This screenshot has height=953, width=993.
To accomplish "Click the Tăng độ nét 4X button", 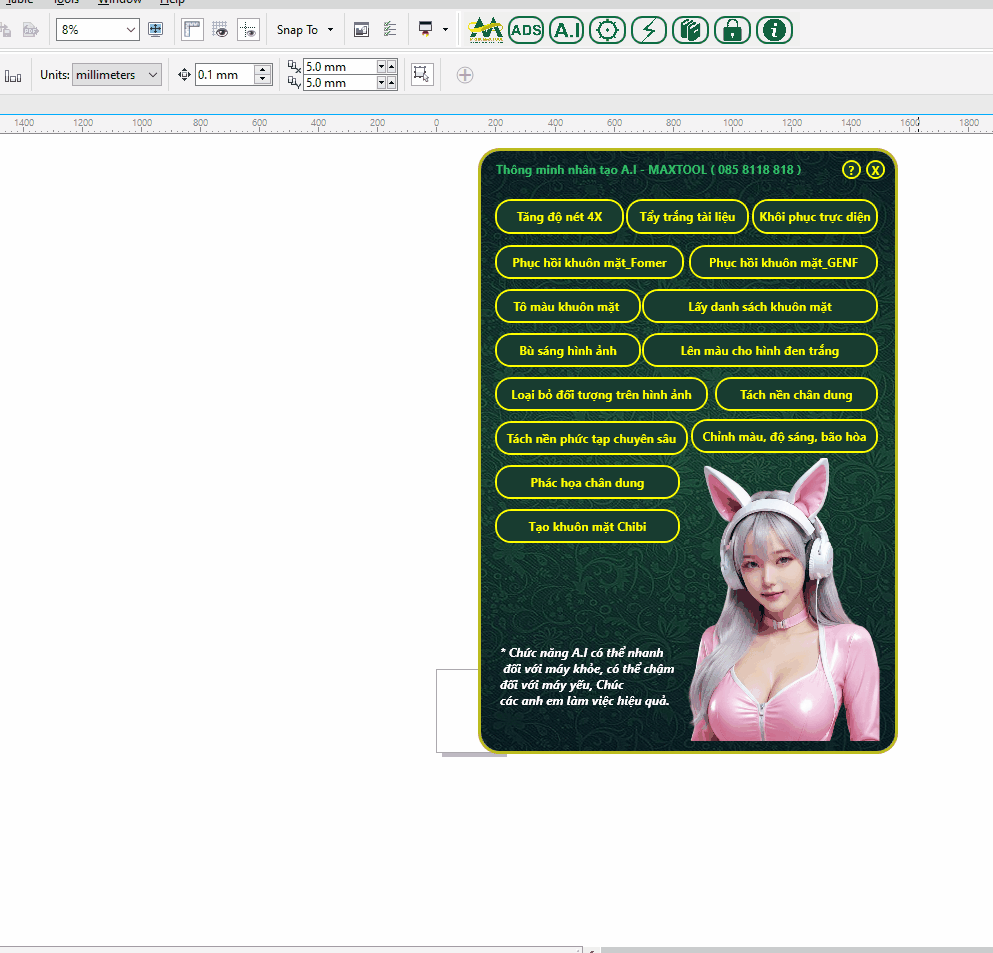I will click(559, 217).
